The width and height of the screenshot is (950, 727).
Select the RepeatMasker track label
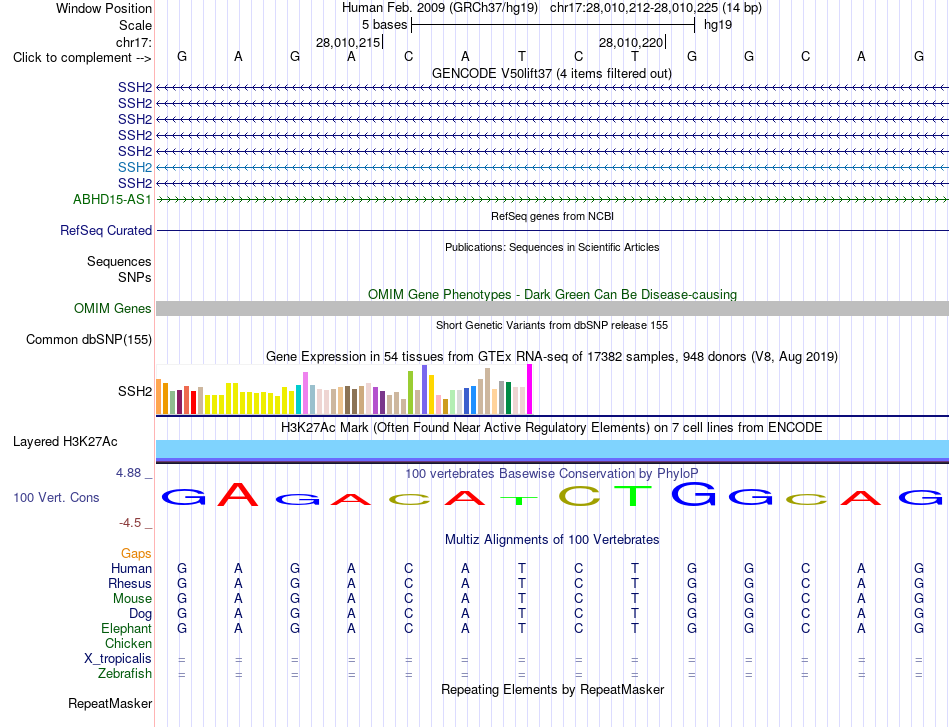[110, 703]
